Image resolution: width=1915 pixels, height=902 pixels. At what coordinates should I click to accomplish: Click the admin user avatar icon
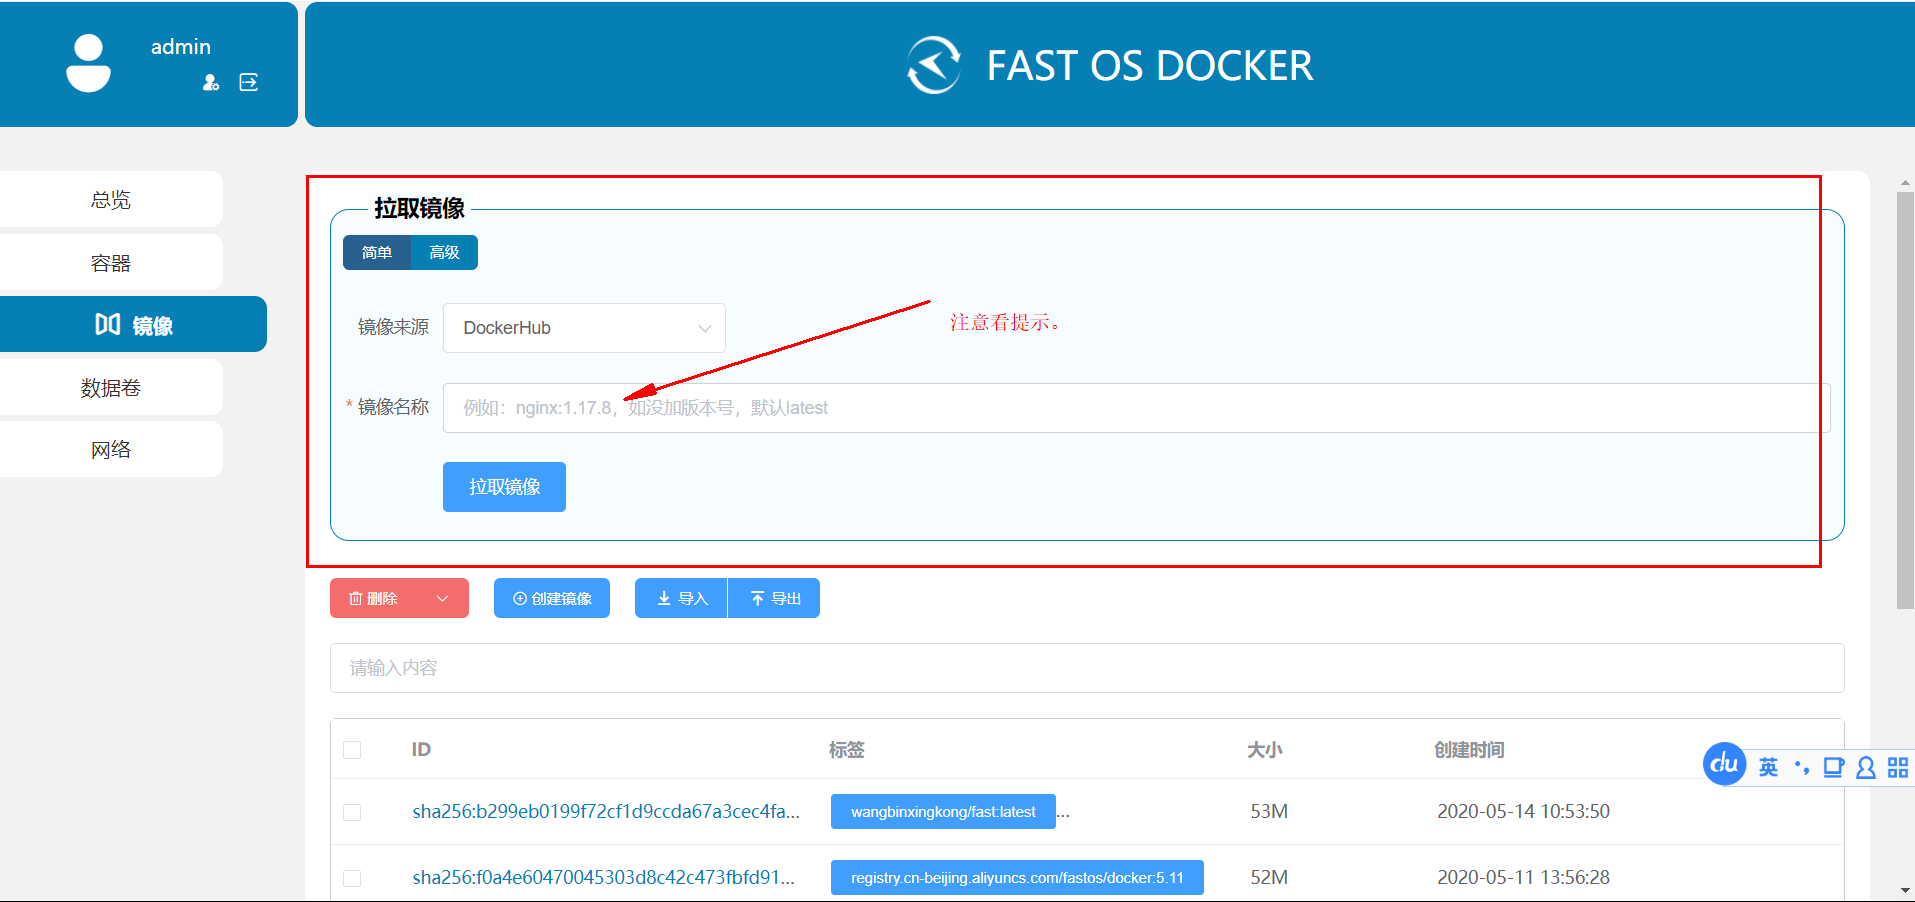point(88,63)
